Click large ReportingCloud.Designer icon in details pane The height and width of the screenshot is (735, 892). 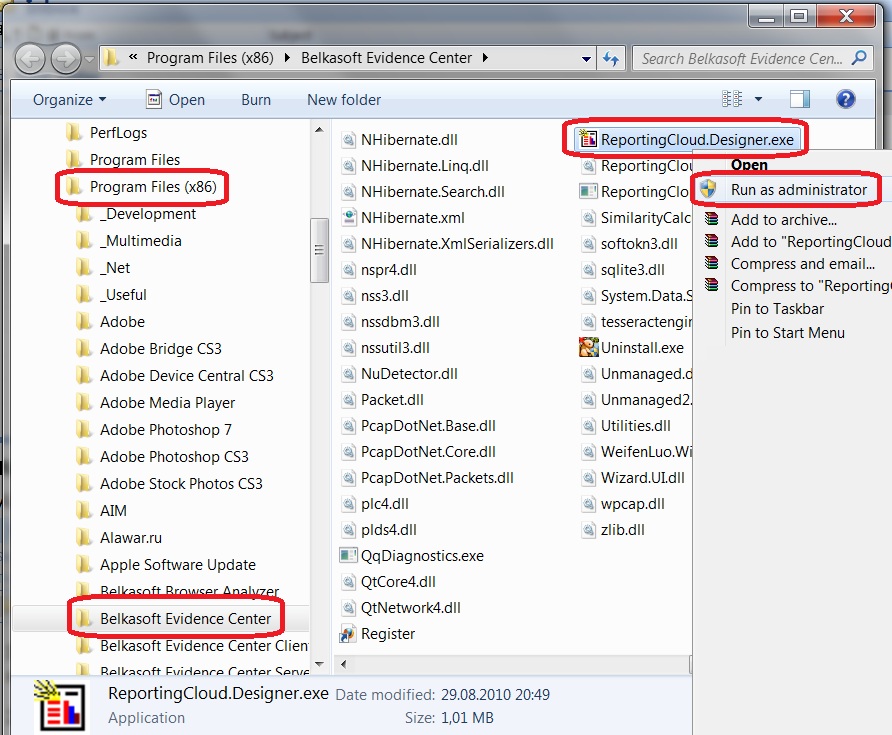click(60, 705)
